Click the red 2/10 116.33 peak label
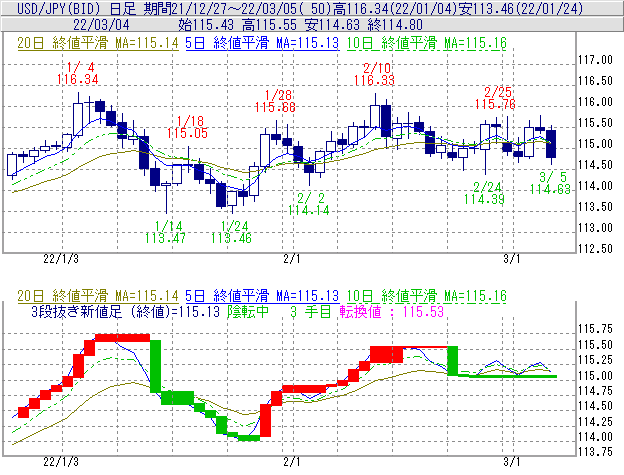The image size is (624, 475). pos(374,74)
